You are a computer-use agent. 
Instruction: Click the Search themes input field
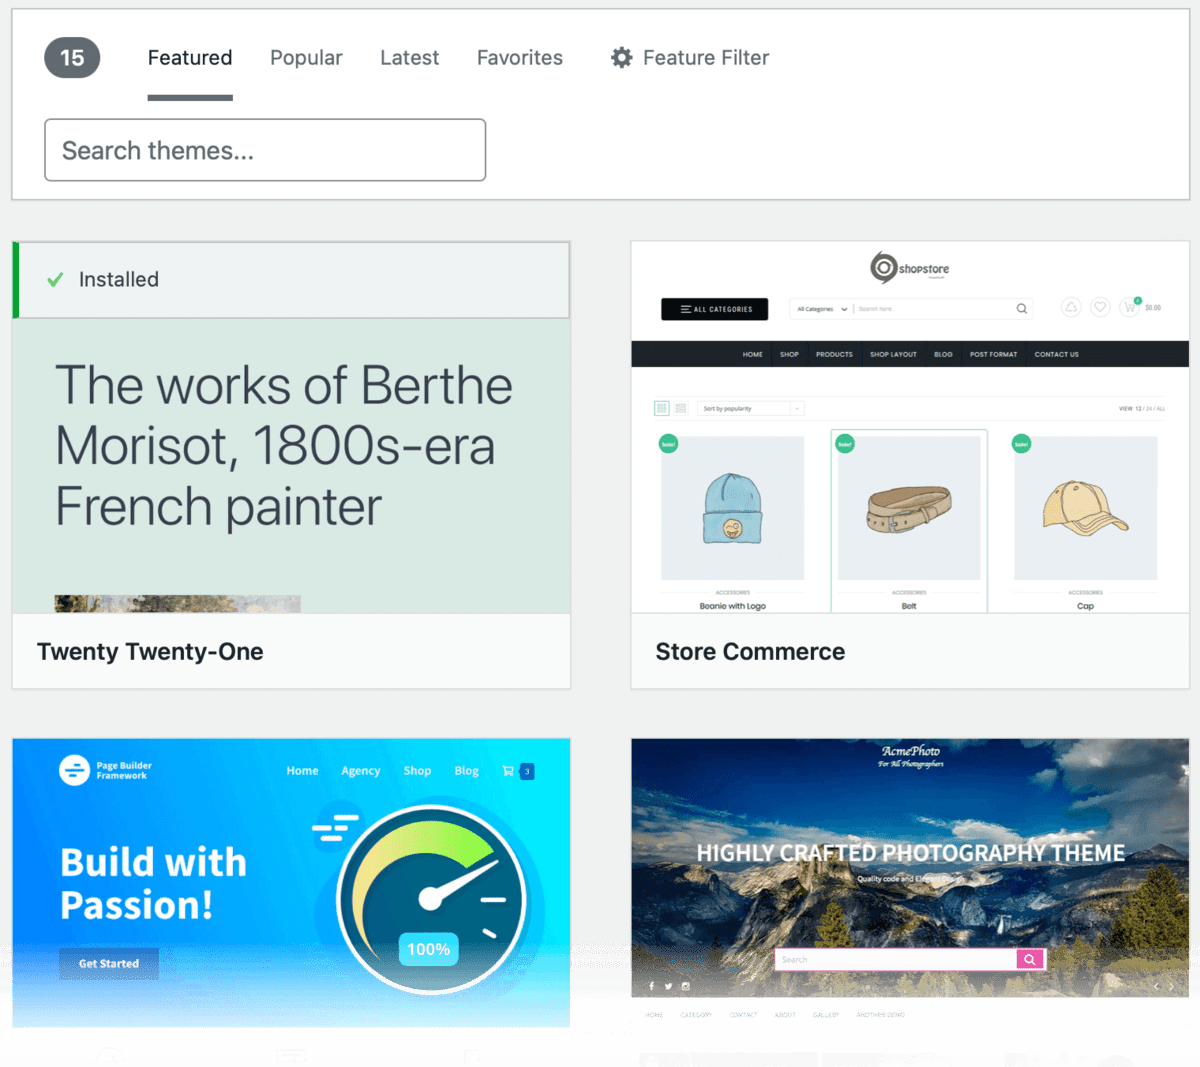pyautogui.click(x=264, y=150)
